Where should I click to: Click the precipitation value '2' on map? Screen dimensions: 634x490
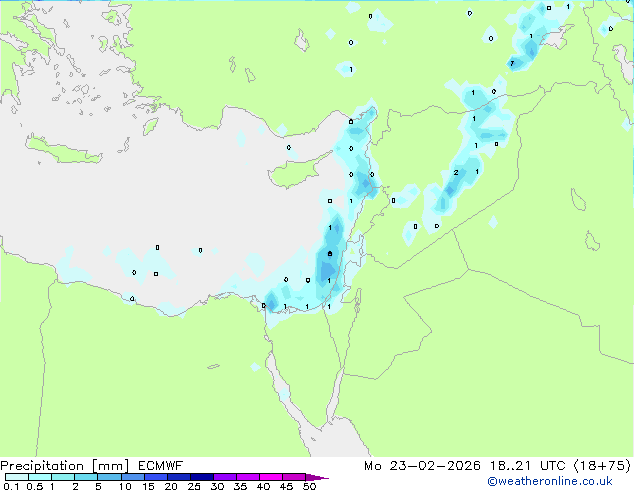coord(456,173)
